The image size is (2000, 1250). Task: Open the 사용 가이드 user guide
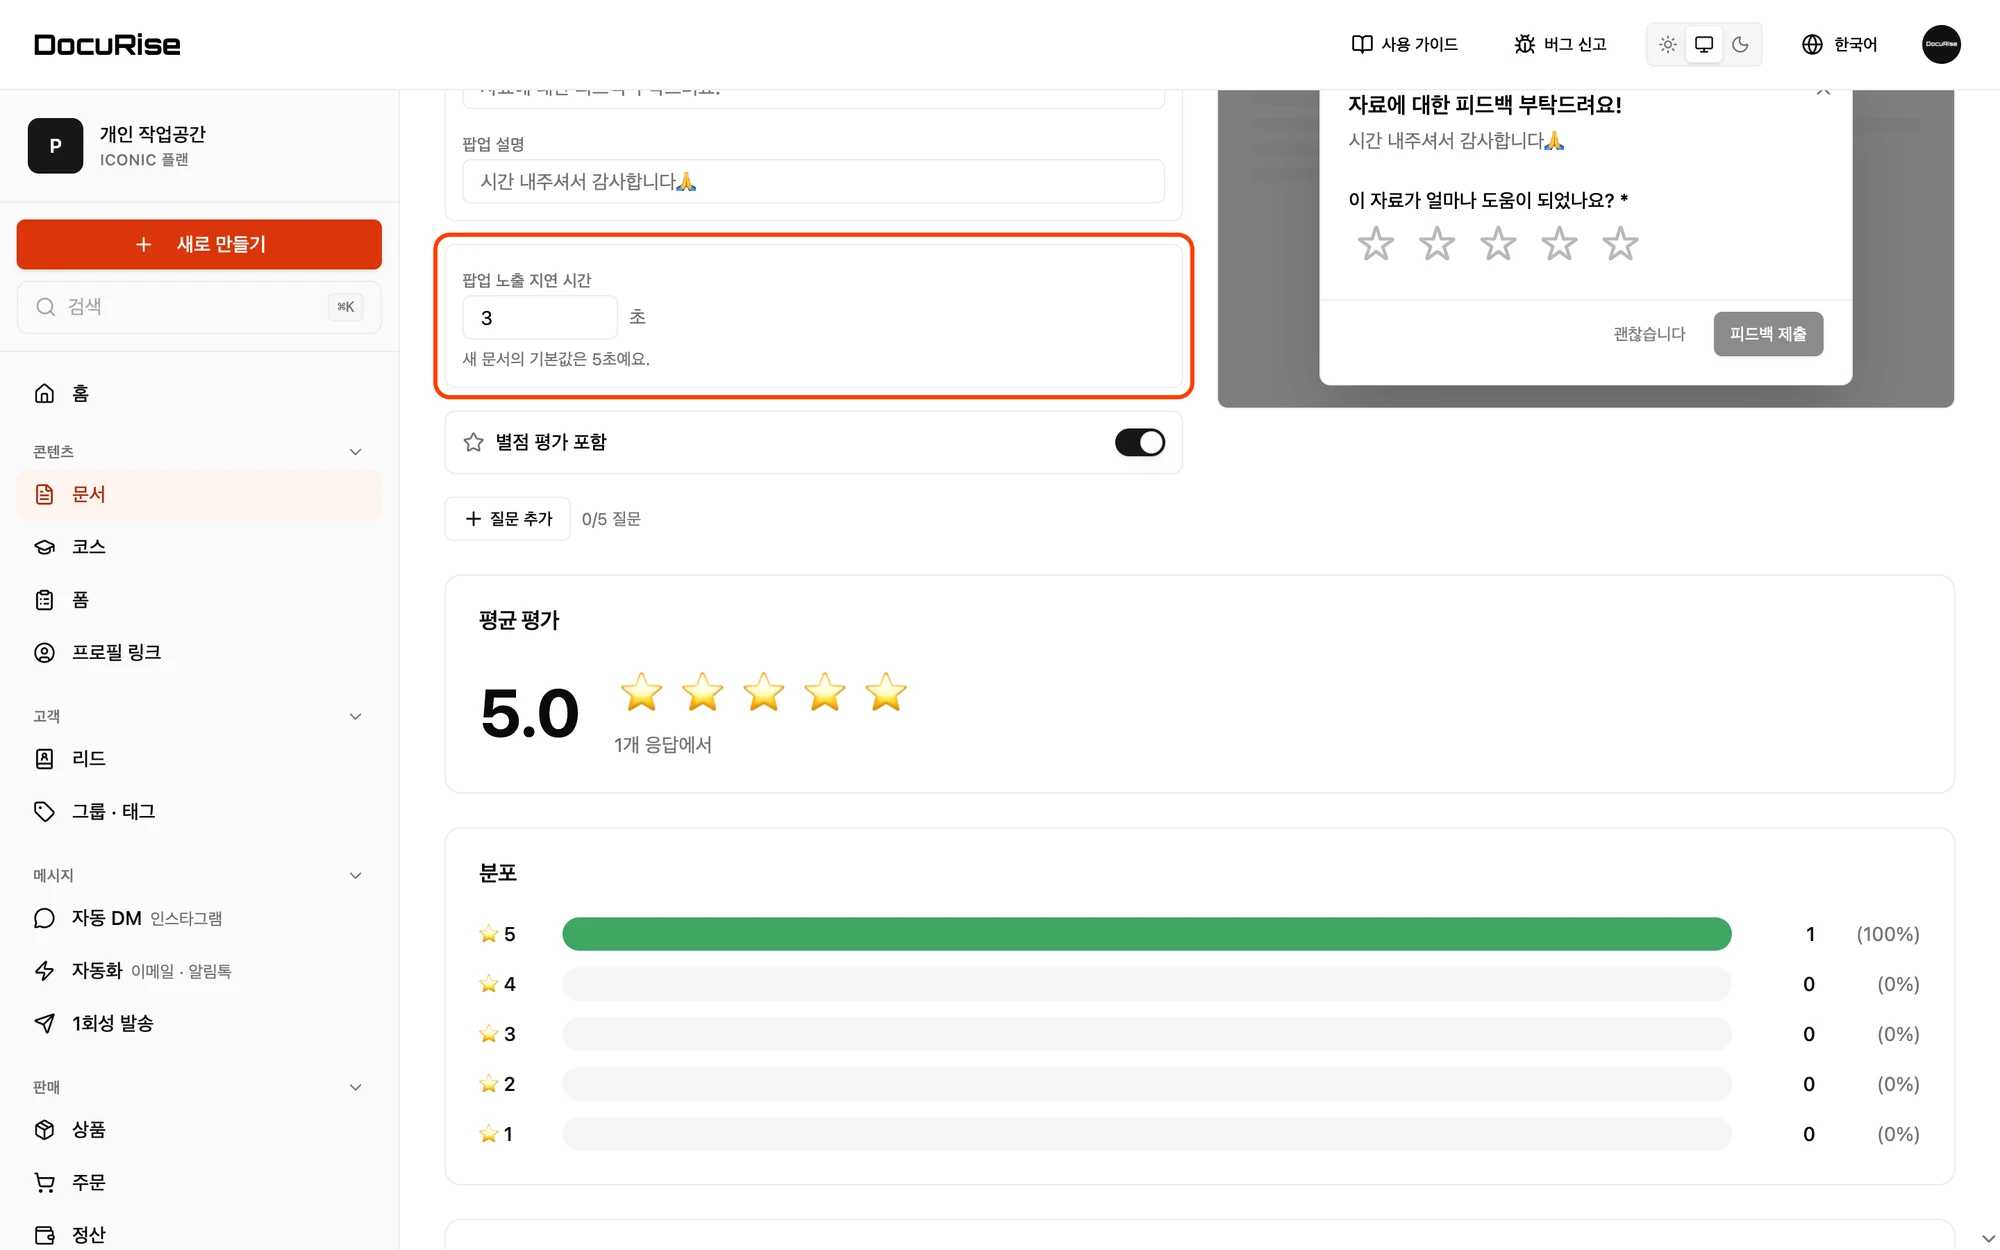click(1404, 44)
